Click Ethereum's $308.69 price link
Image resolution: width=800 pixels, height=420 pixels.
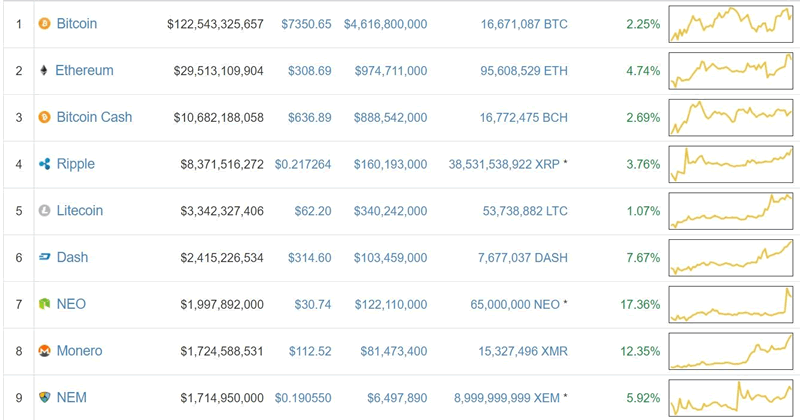coord(307,70)
